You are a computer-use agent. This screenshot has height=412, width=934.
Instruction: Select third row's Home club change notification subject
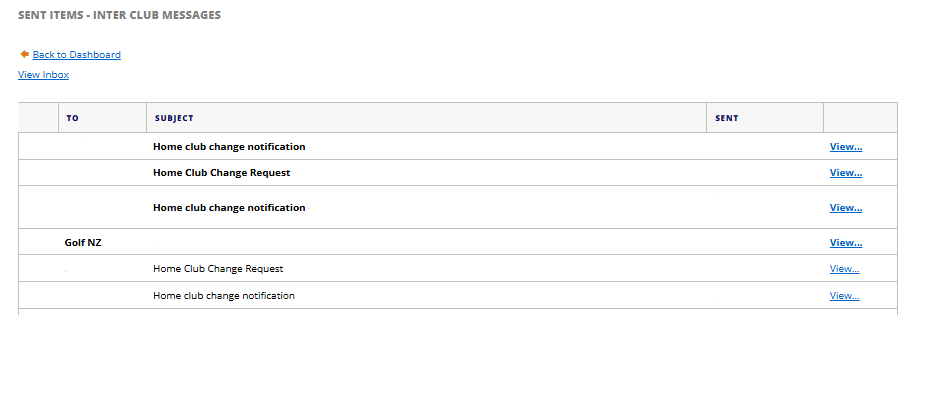[x=229, y=208]
